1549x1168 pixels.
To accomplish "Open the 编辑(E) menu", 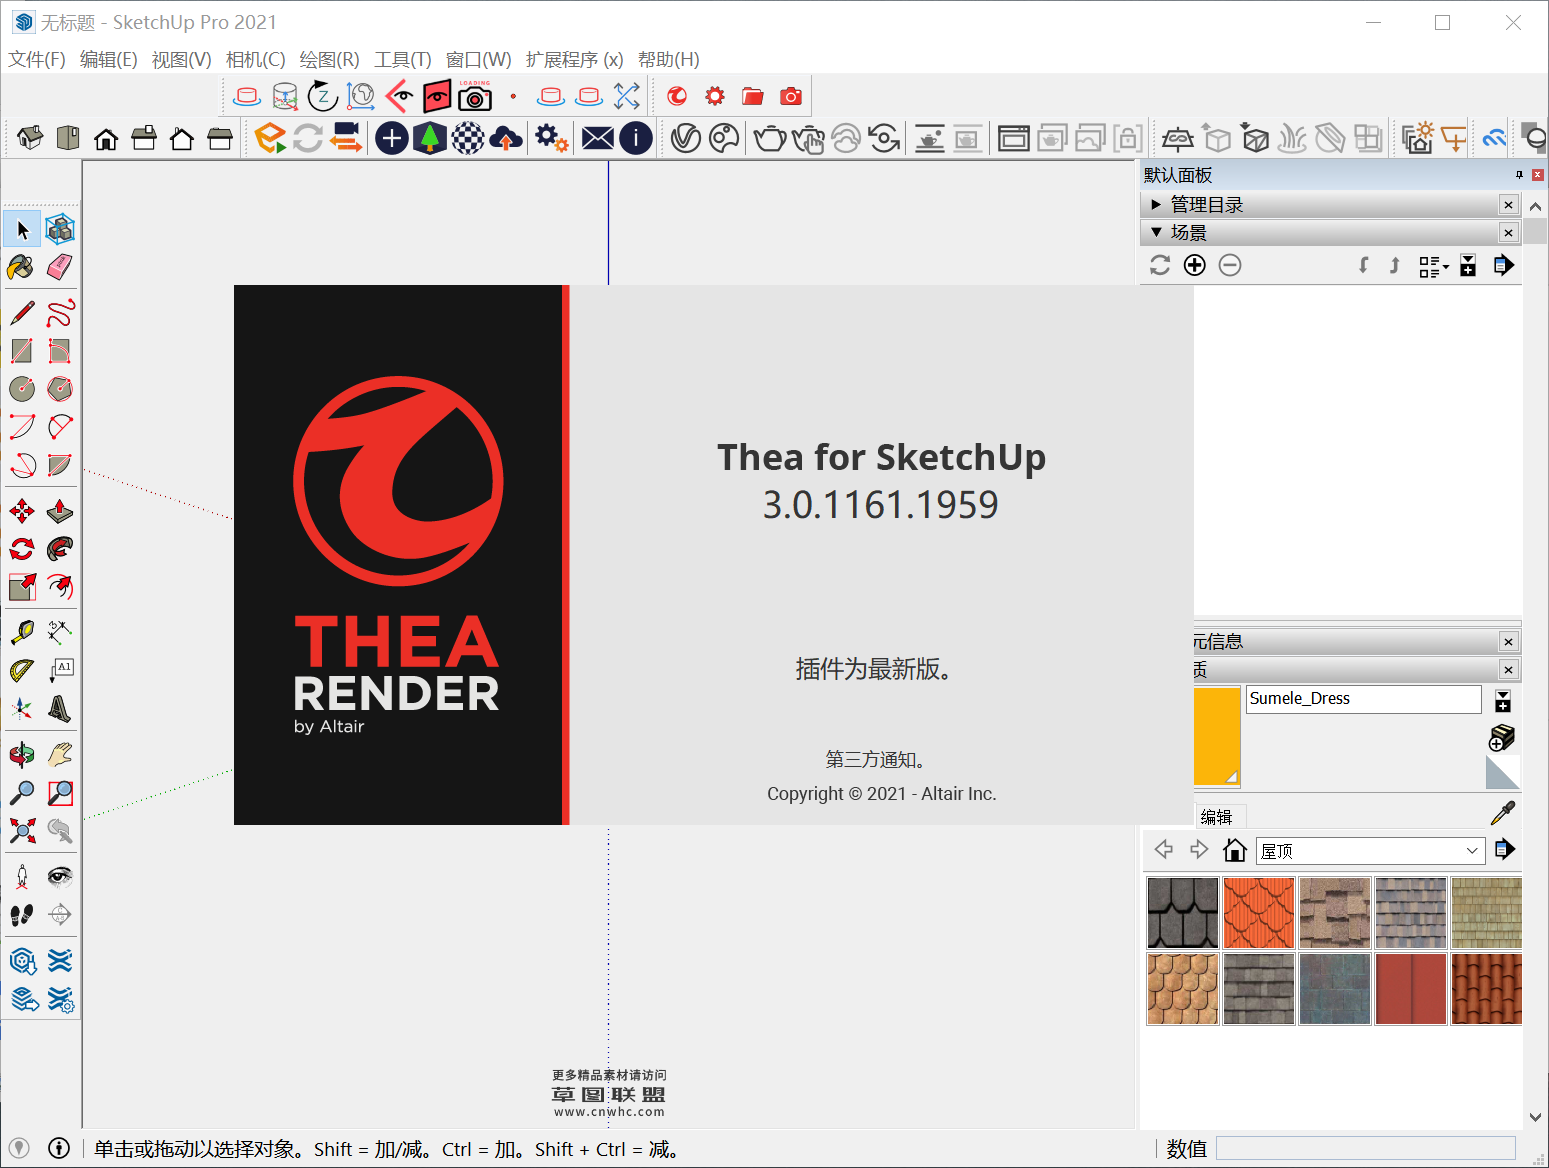I will (109, 60).
